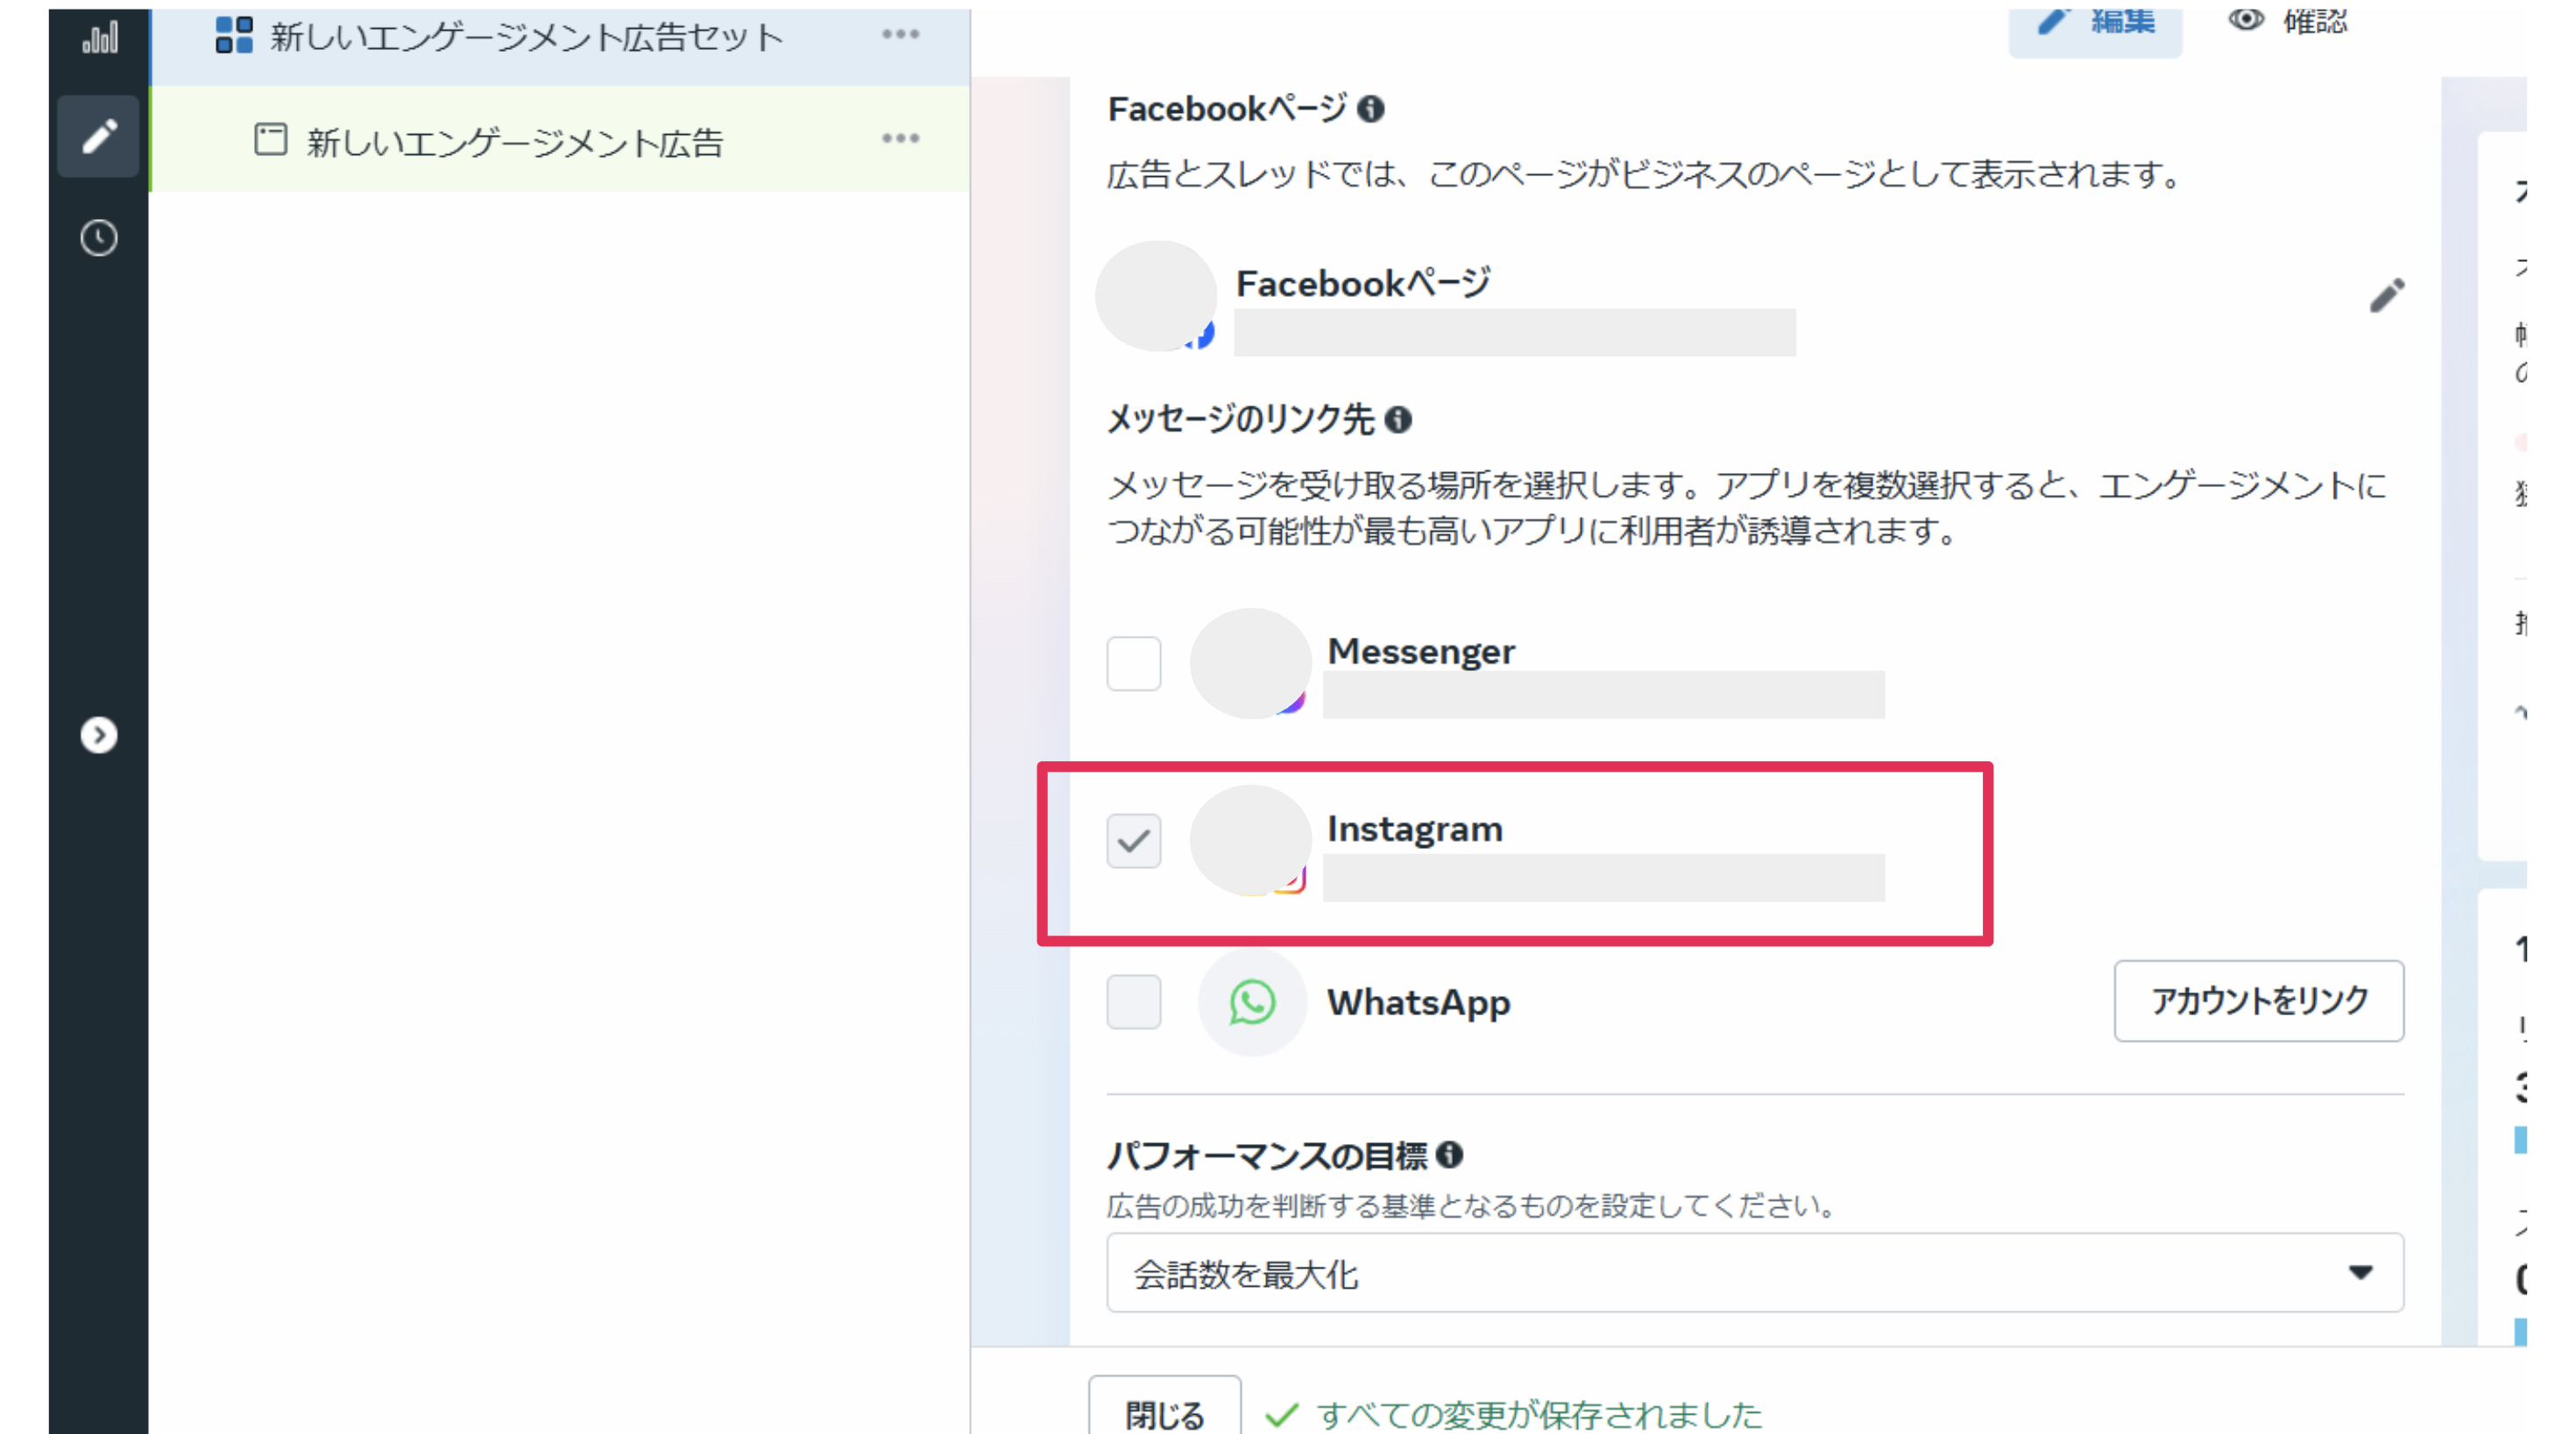Open the 会話数を最大化 dropdown

1755,1273
